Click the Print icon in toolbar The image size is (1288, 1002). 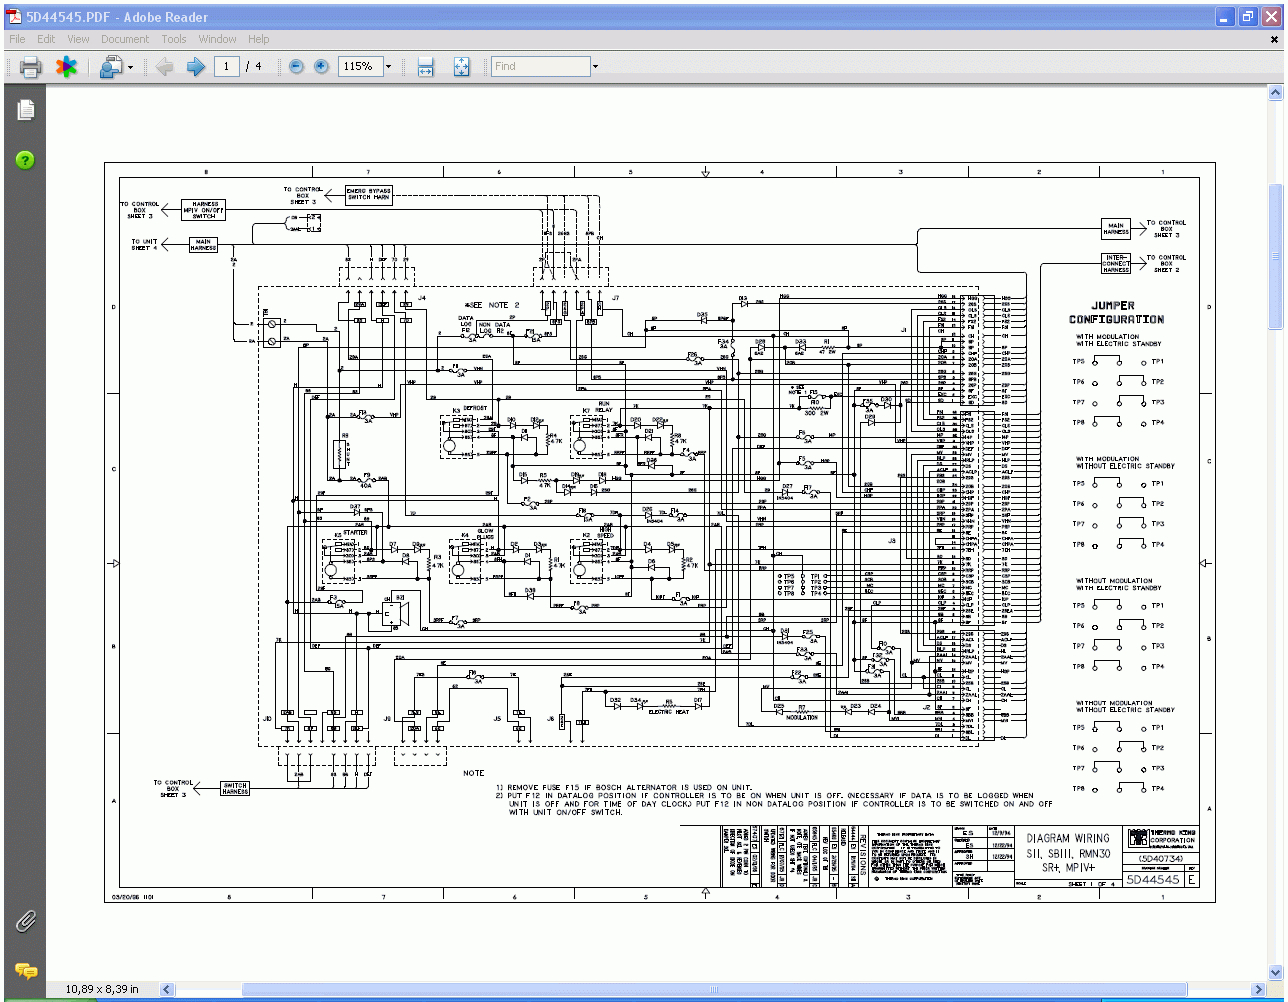point(30,67)
